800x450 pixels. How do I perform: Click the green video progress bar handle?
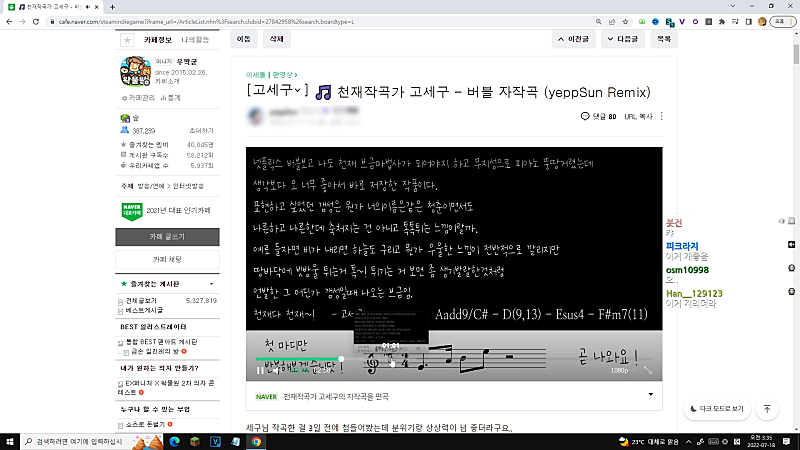[x=341, y=359]
